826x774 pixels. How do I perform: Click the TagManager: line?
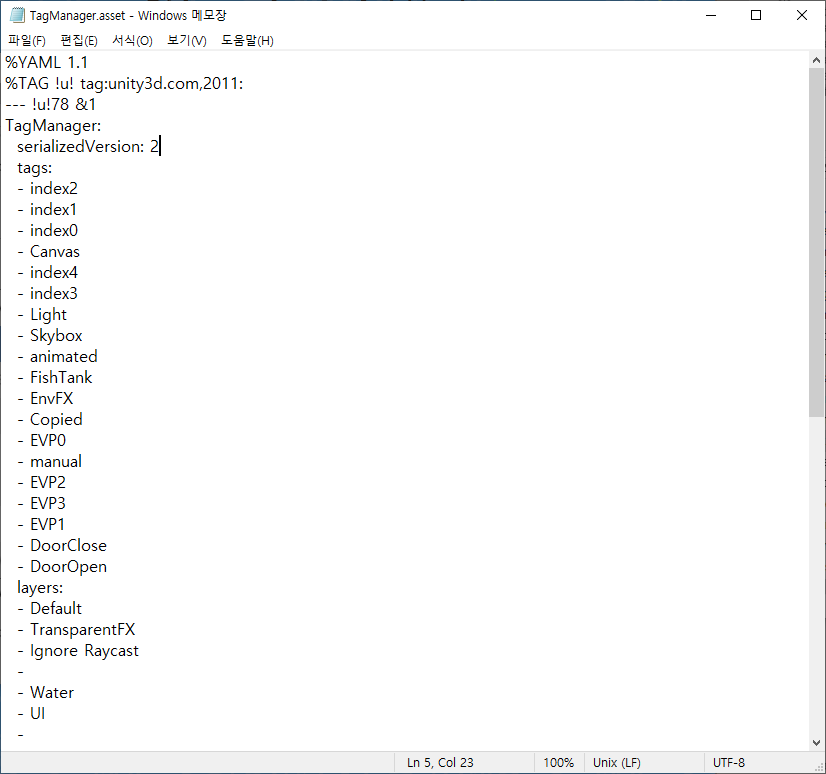click(53, 126)
